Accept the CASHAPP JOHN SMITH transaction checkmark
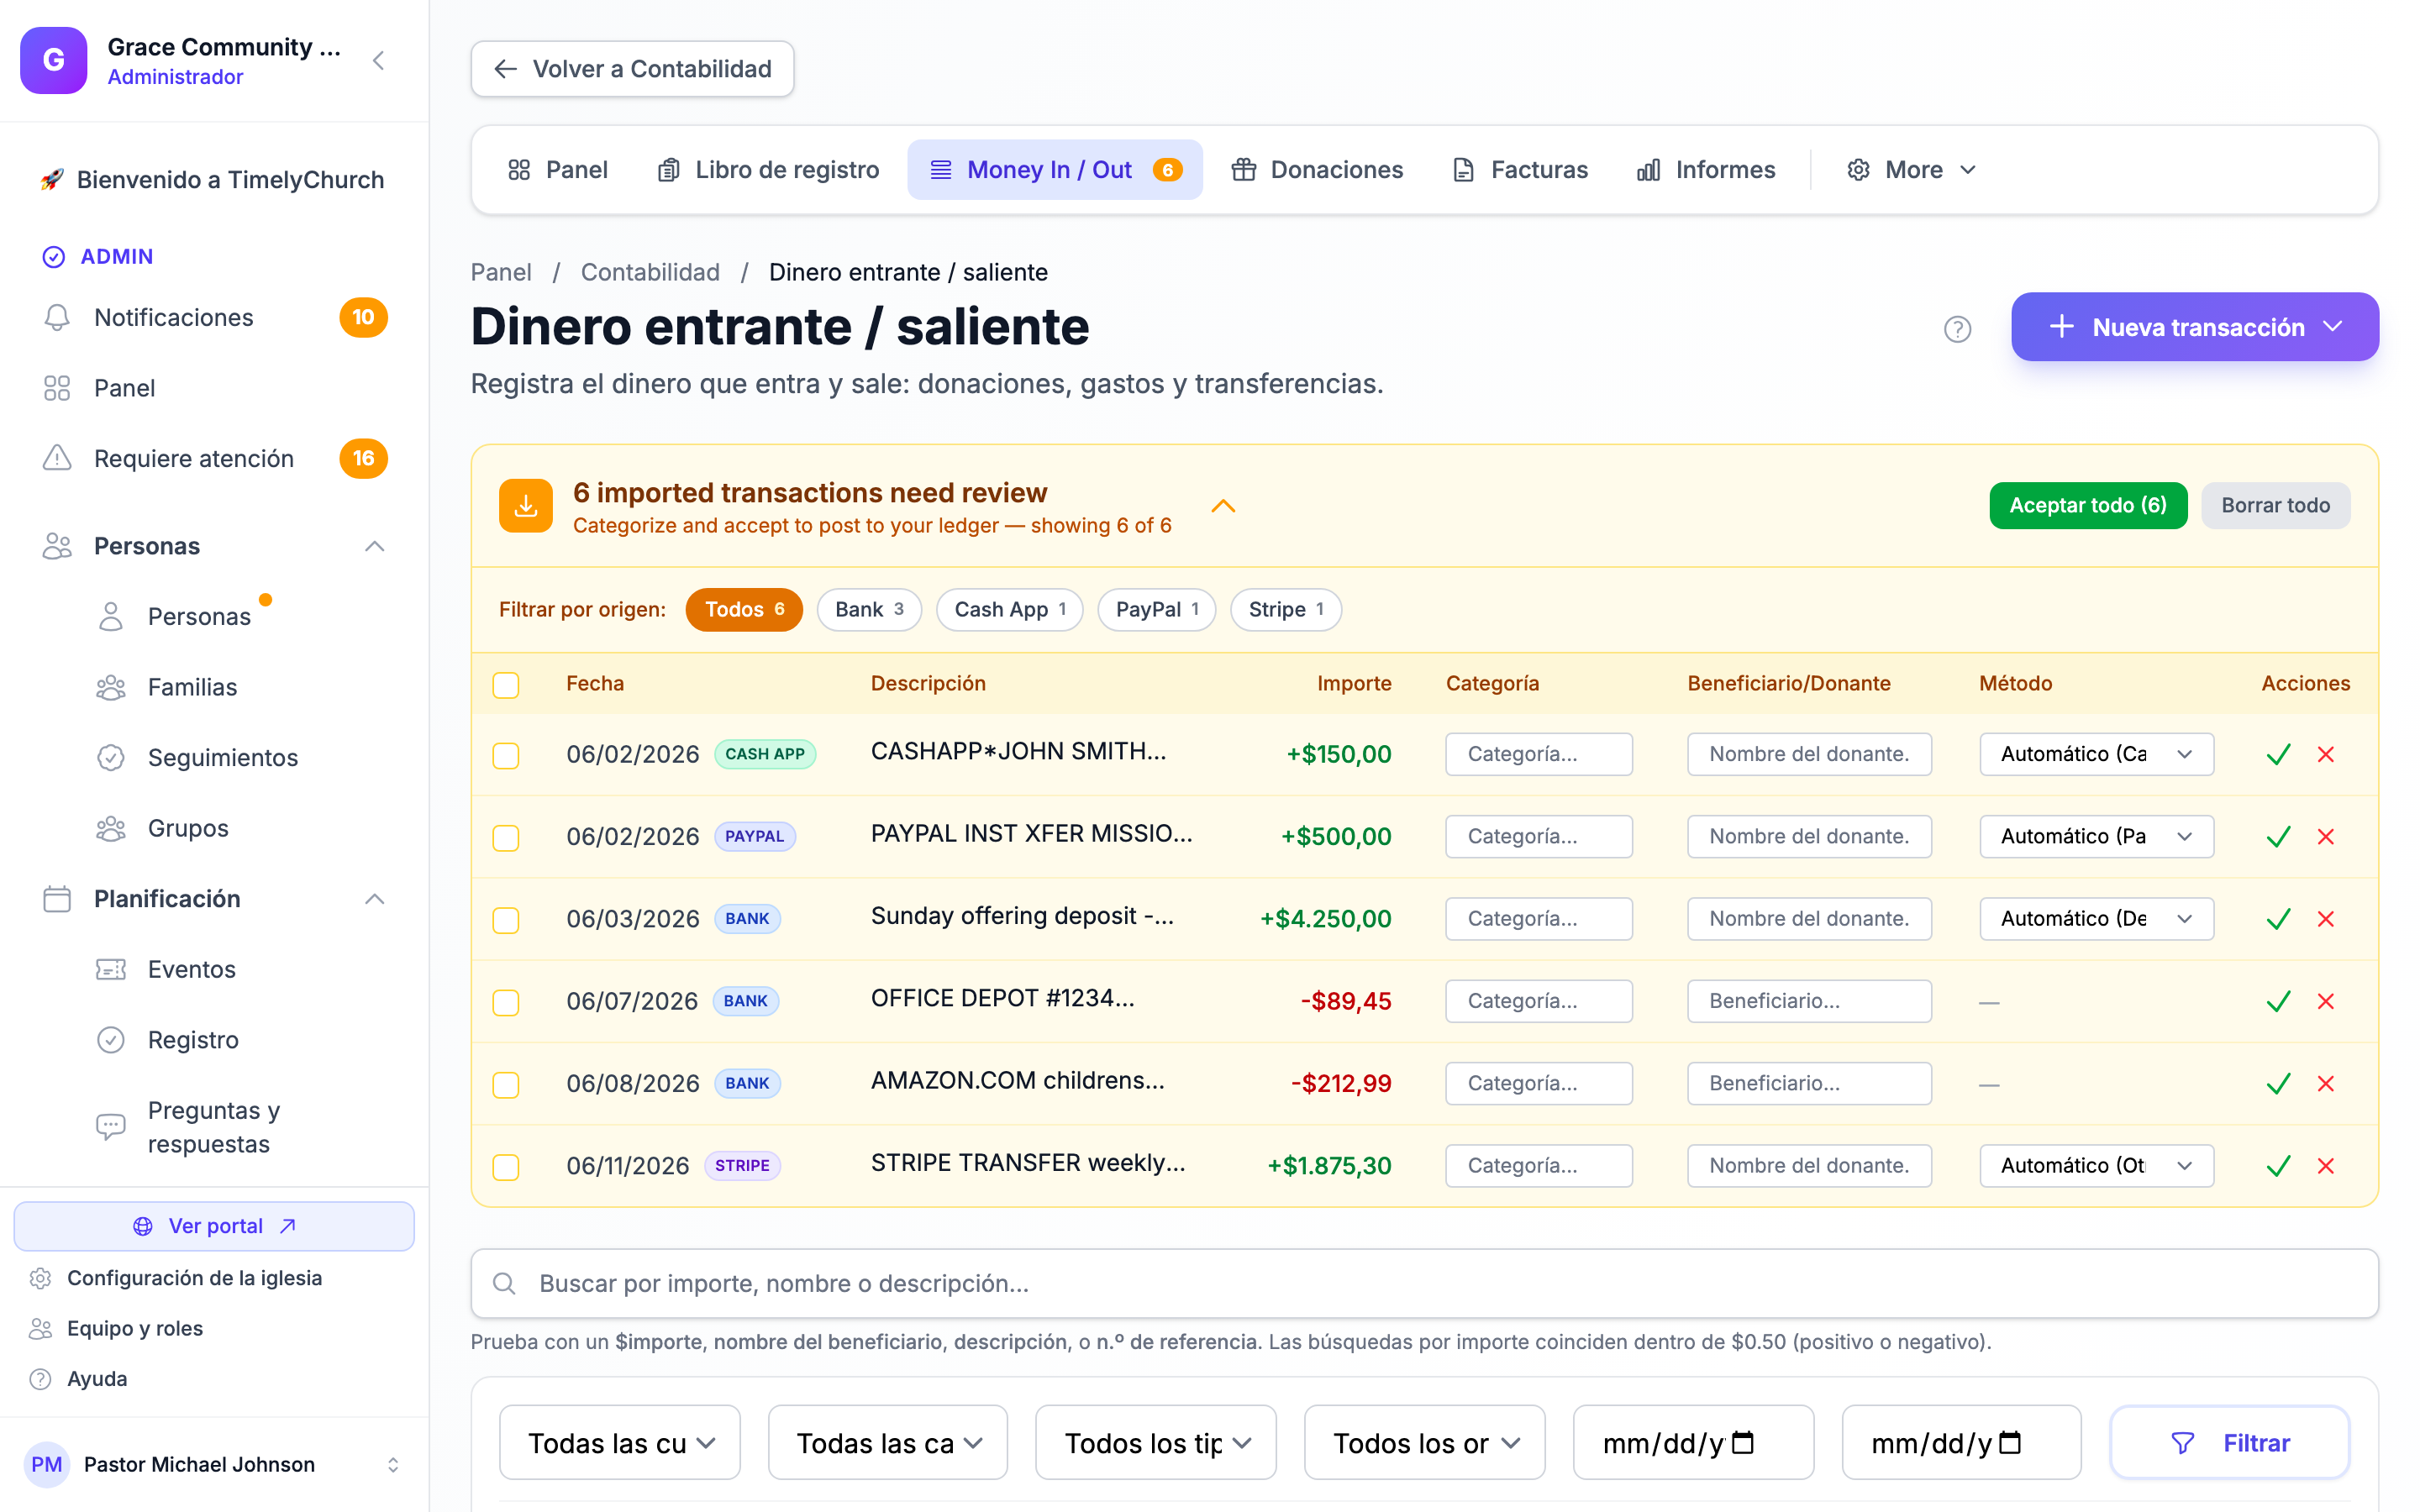This screenshot has width=2420, height=1512. 2278,755
